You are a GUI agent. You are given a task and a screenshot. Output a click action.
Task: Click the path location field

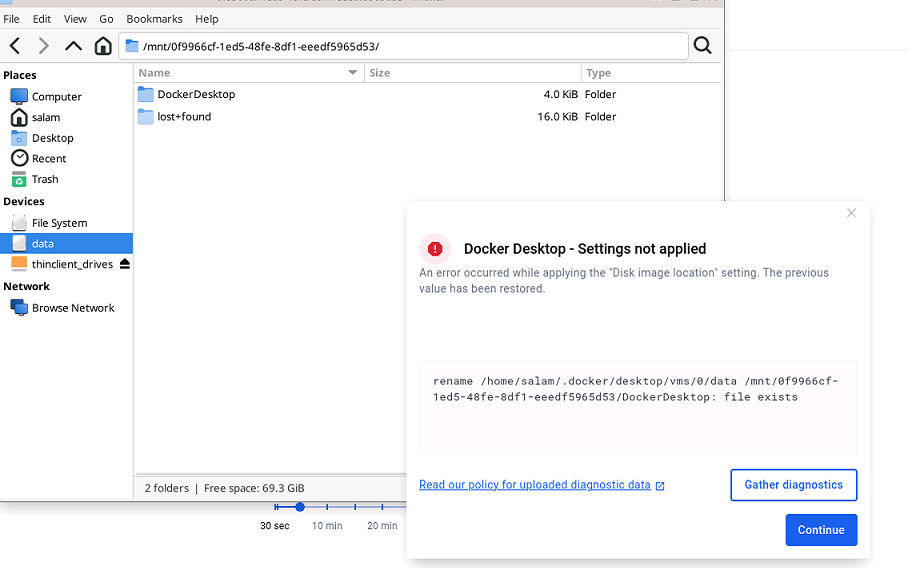(403, 46)
